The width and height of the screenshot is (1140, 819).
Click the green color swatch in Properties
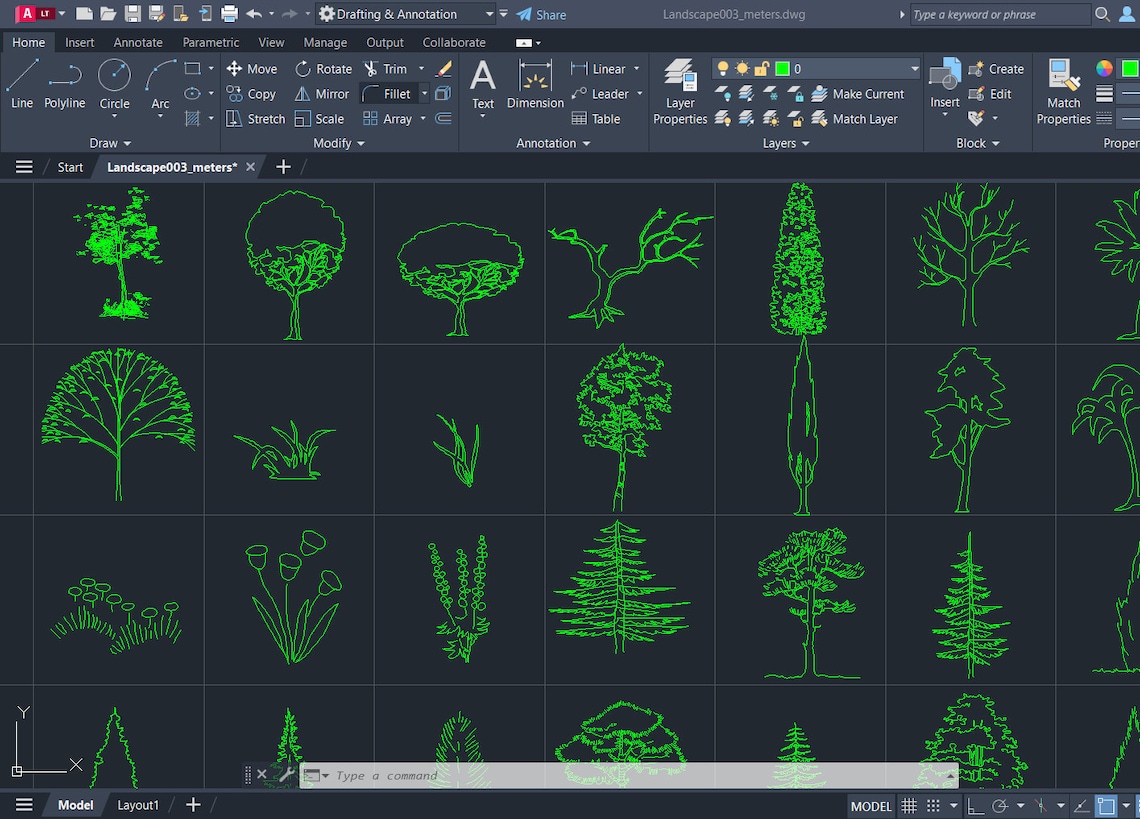coord(1131,68)
